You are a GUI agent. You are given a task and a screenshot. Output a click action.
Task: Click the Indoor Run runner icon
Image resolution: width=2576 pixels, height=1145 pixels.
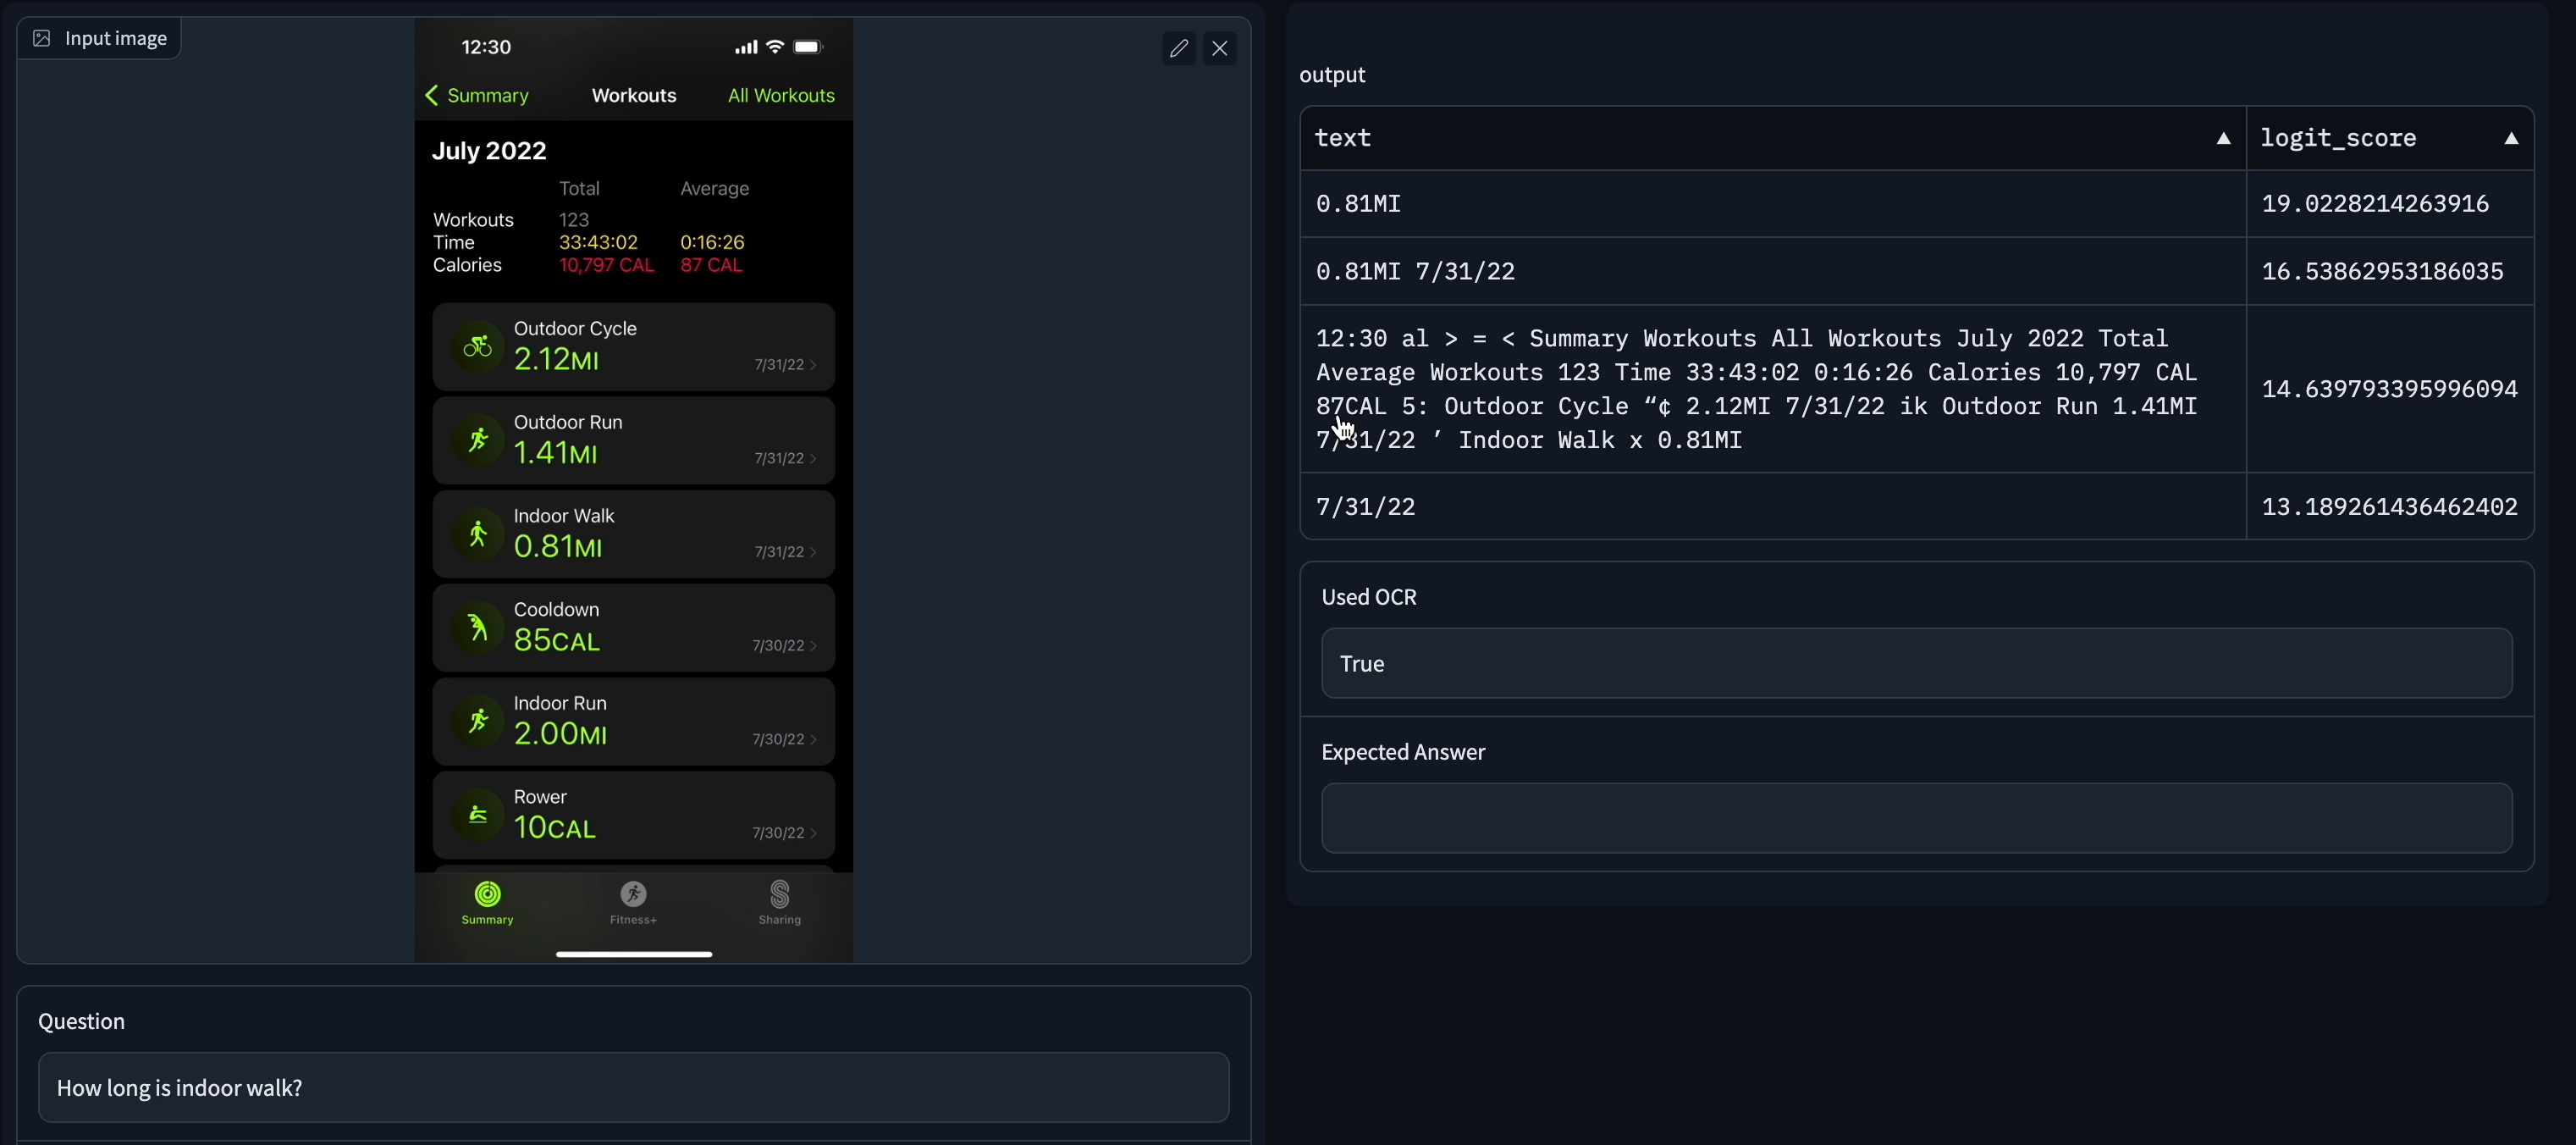coord(478,721)
